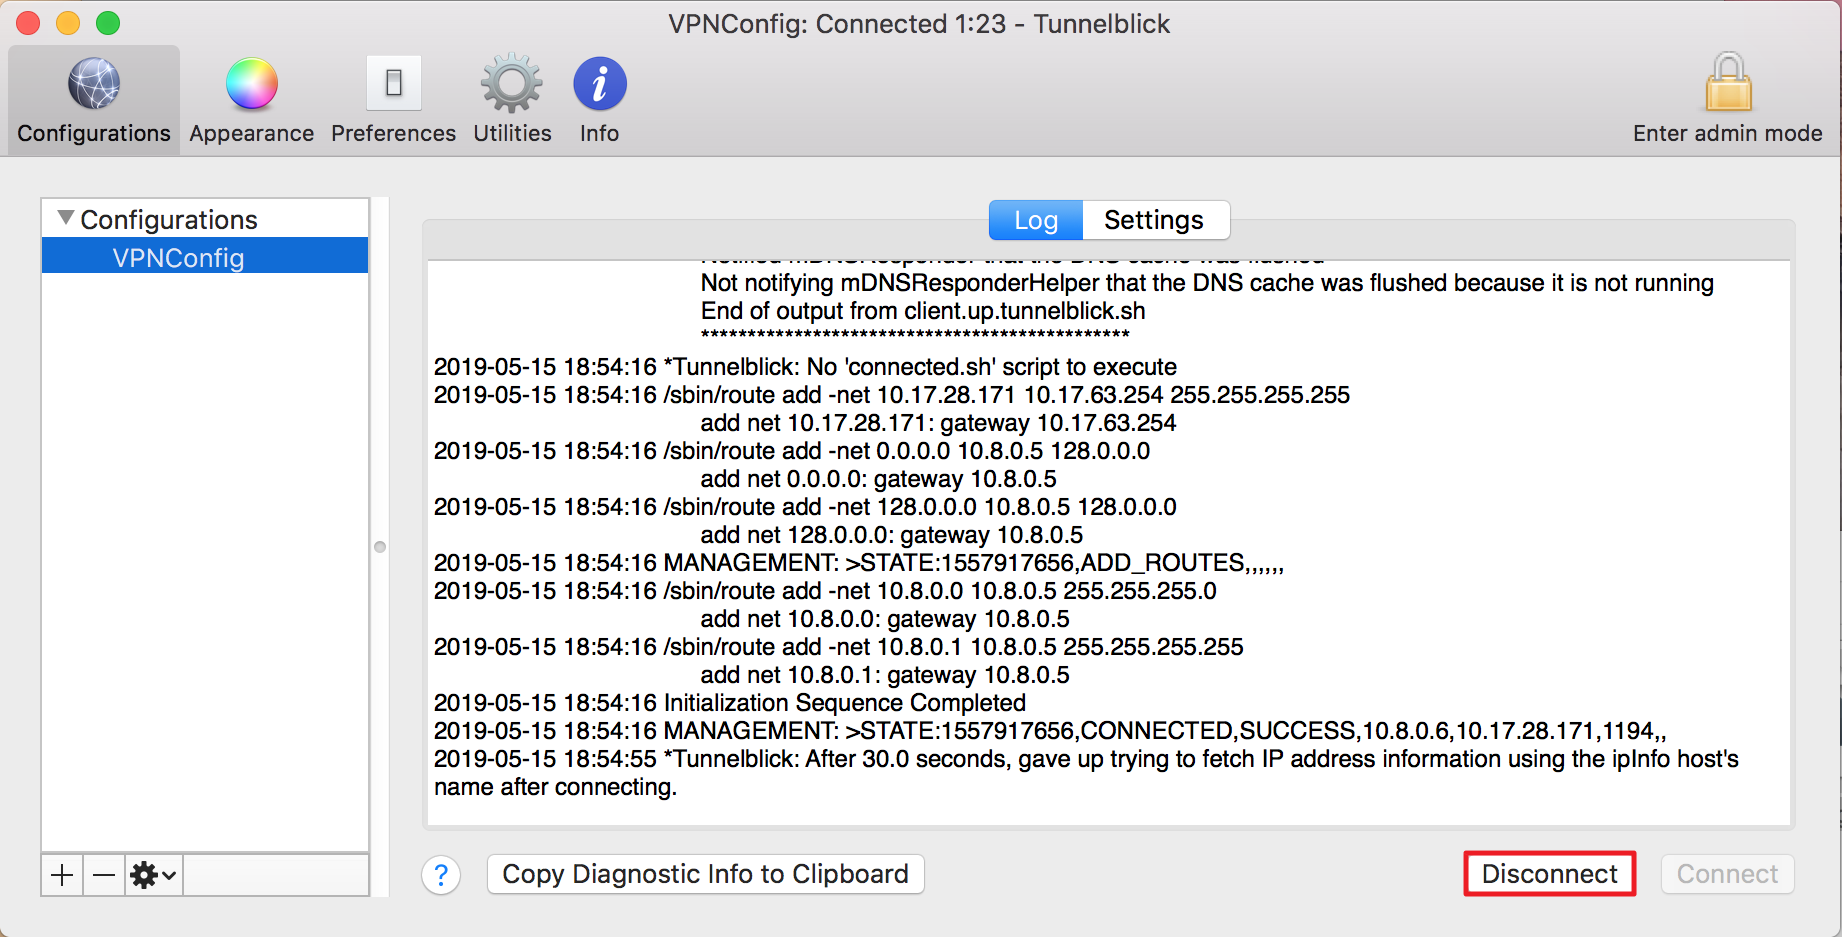
Task: Select the Log tab
Action: 1035,220
